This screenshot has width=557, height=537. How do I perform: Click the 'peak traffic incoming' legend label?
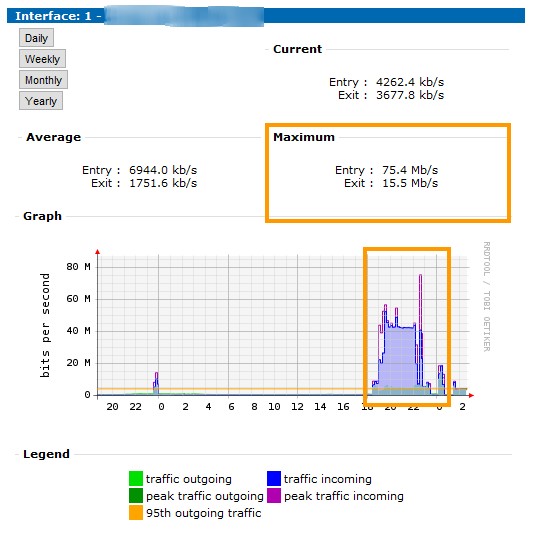coord(344,496)
